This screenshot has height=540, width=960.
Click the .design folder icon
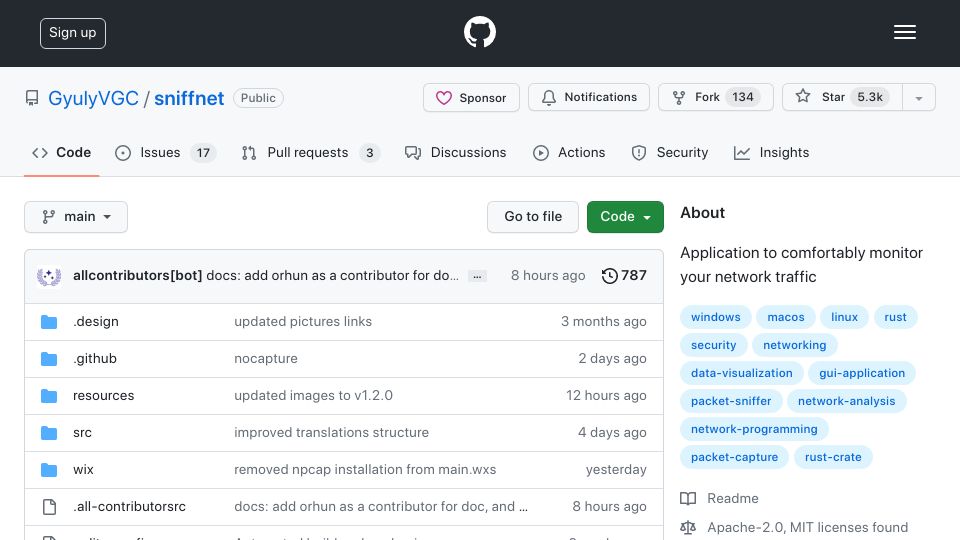point(49,322)
